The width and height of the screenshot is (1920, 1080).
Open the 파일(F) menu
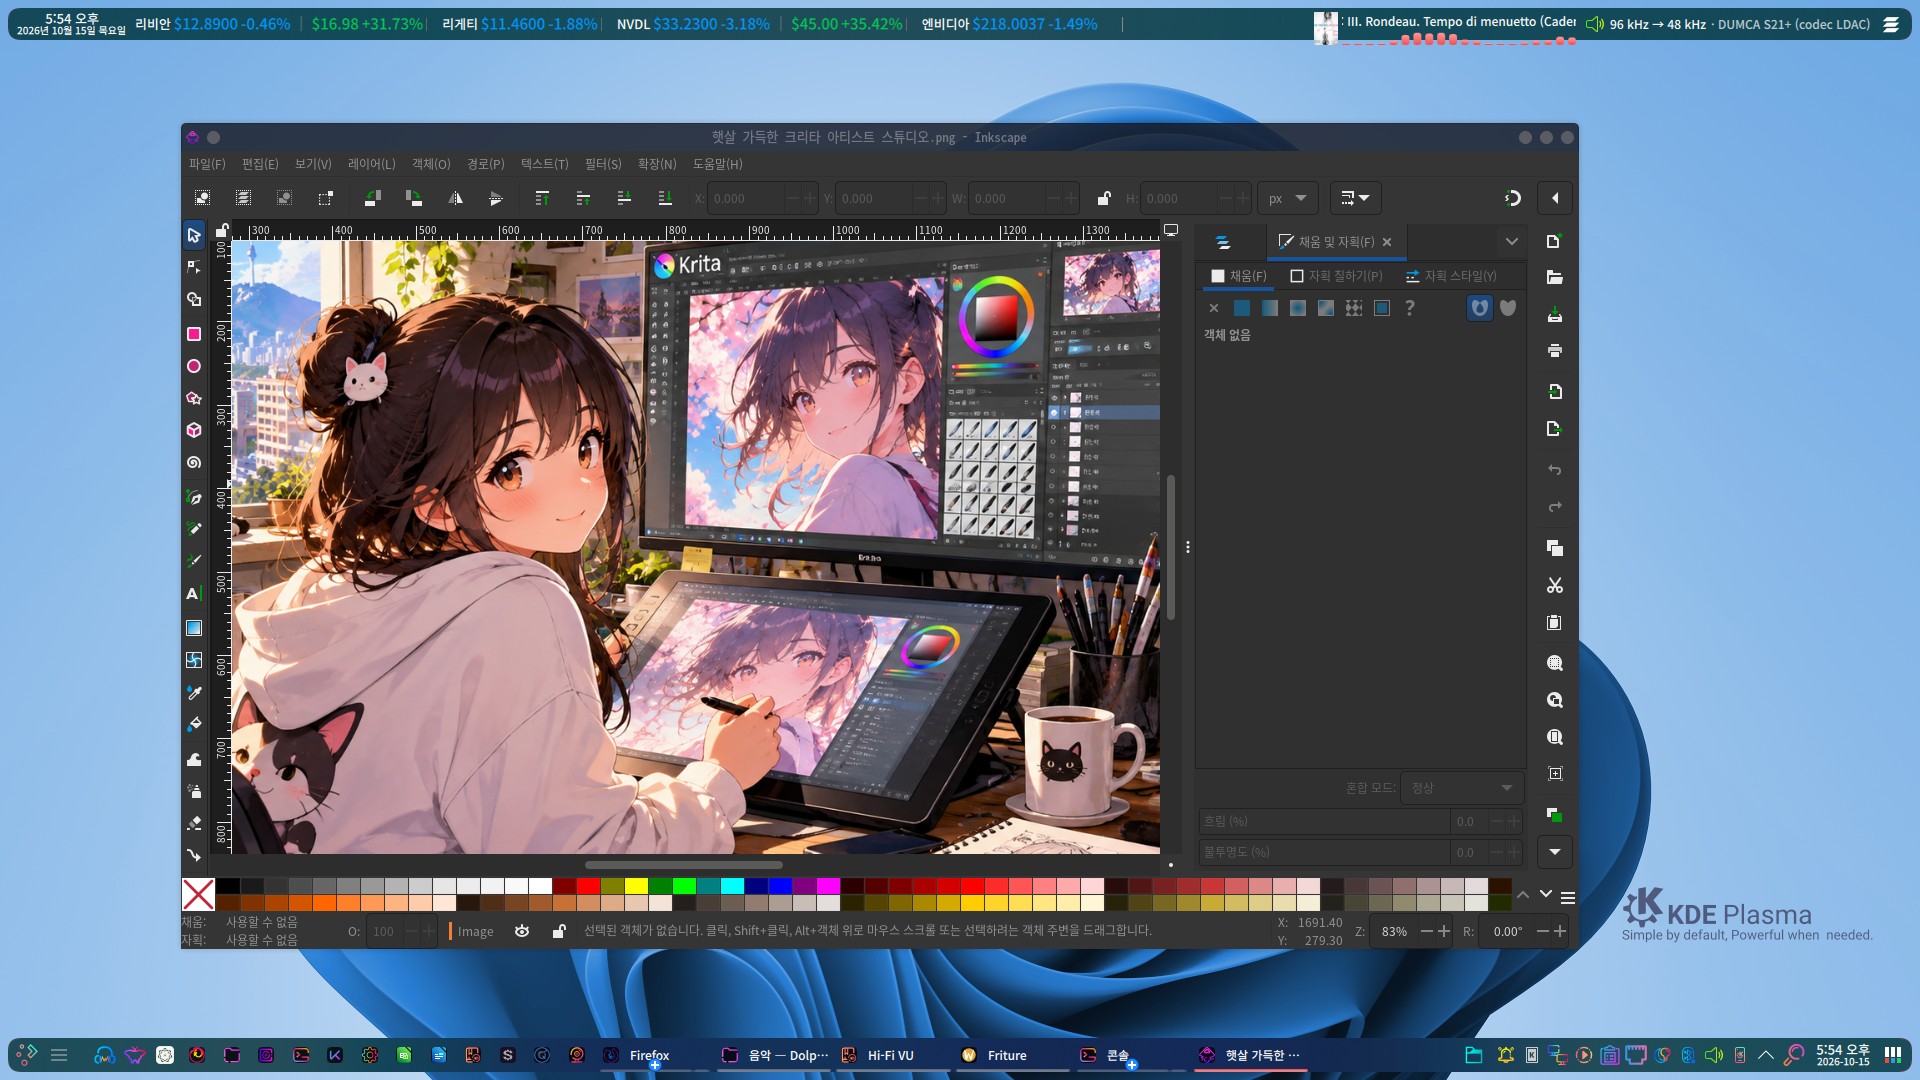pyautogui.click(x=207, y=164)
